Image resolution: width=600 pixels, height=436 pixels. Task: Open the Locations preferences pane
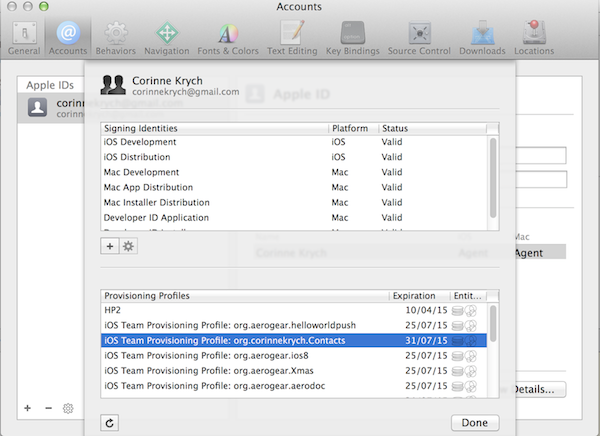[534, 38]
